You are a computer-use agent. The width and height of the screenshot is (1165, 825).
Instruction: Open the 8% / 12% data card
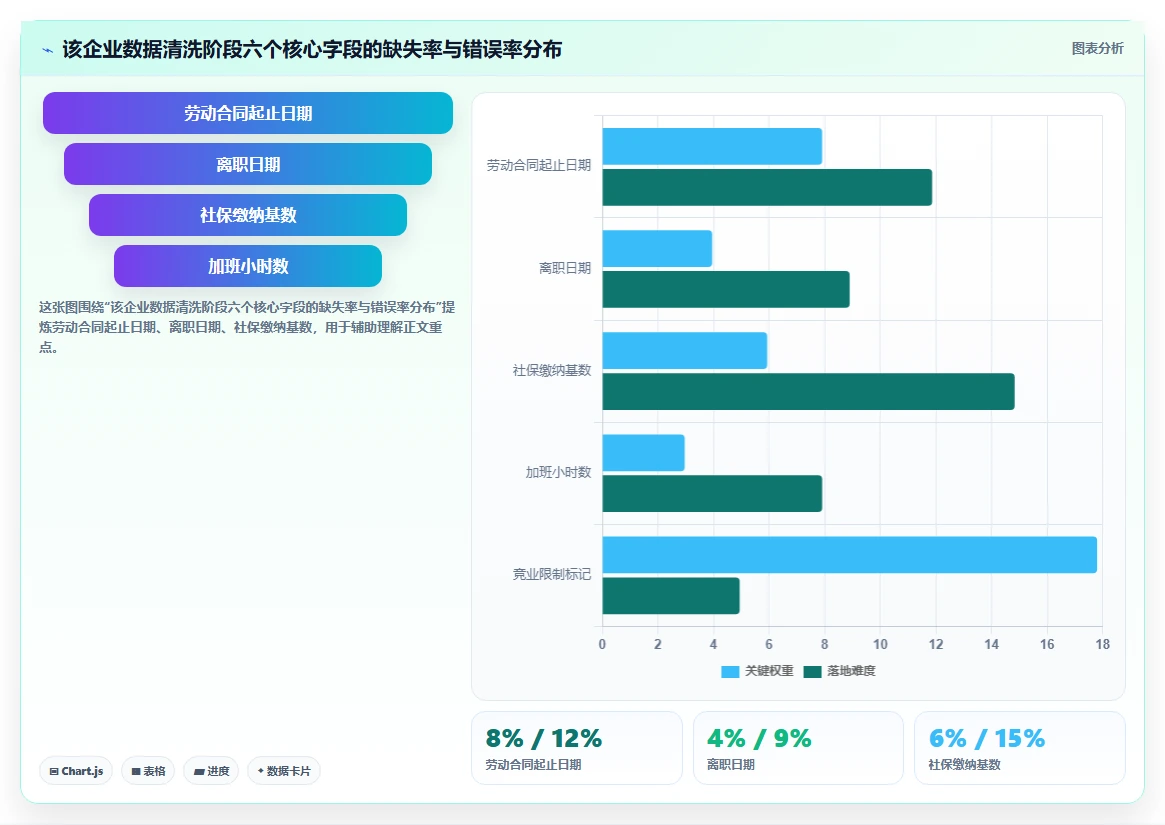pyautogui.click(x=577, y=748)
